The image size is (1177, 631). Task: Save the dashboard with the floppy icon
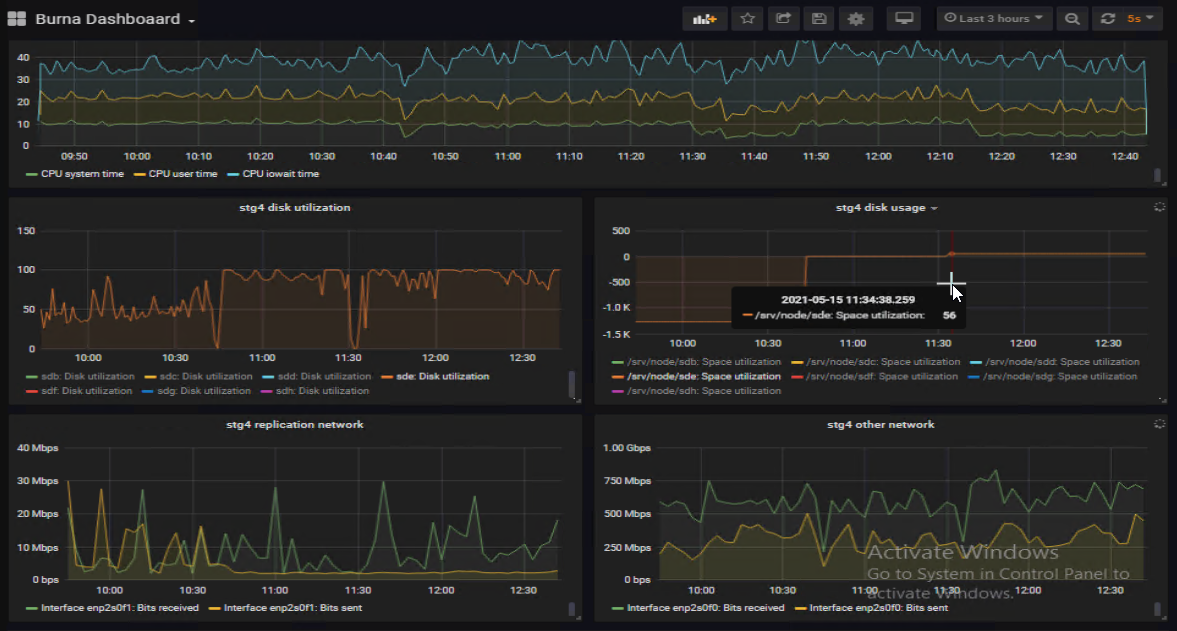tap(819, 19)
